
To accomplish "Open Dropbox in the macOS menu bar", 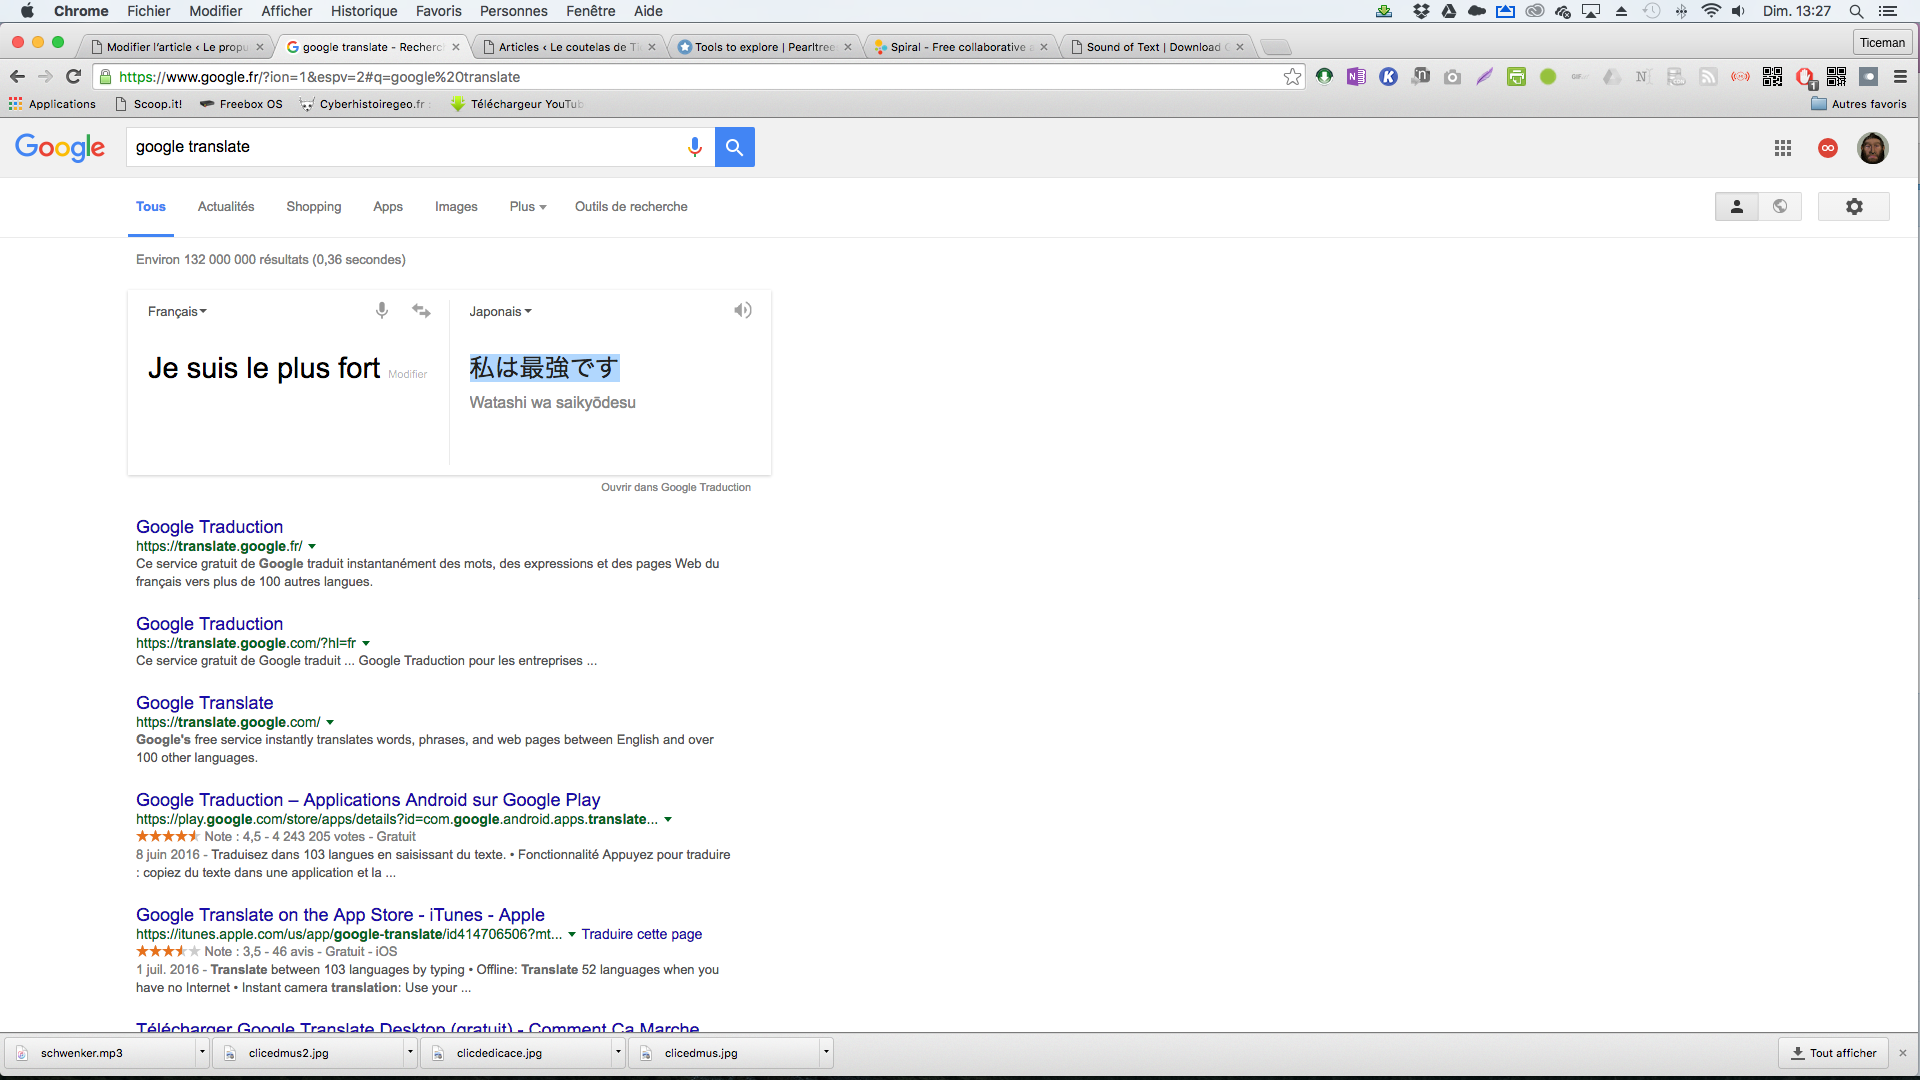I will coord(1421,11).
